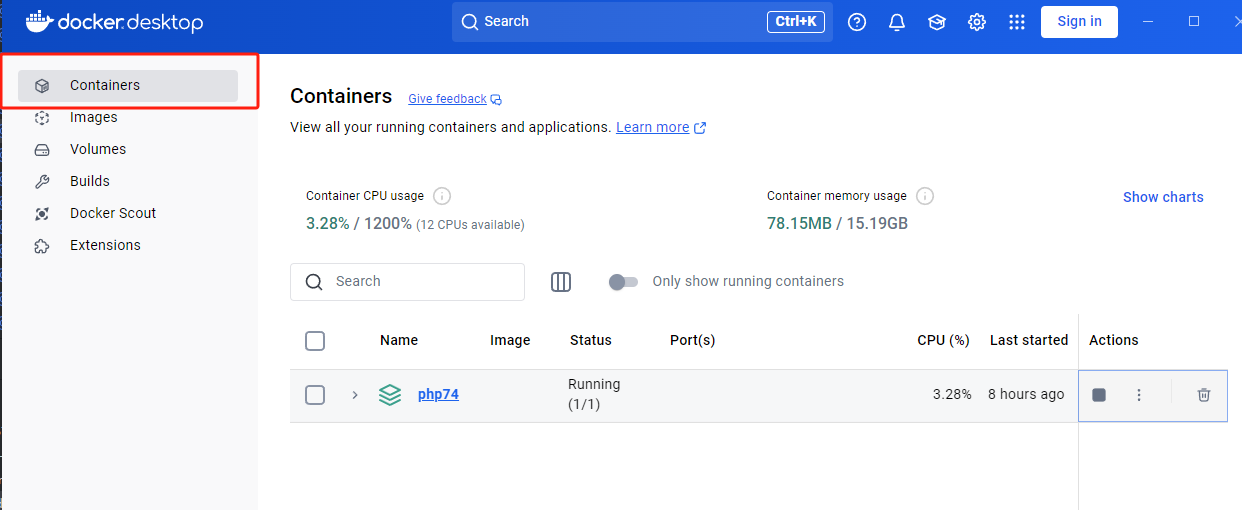1242x510 pixels.
Task: Click the Images icon in sidebar
Action: 42,118
